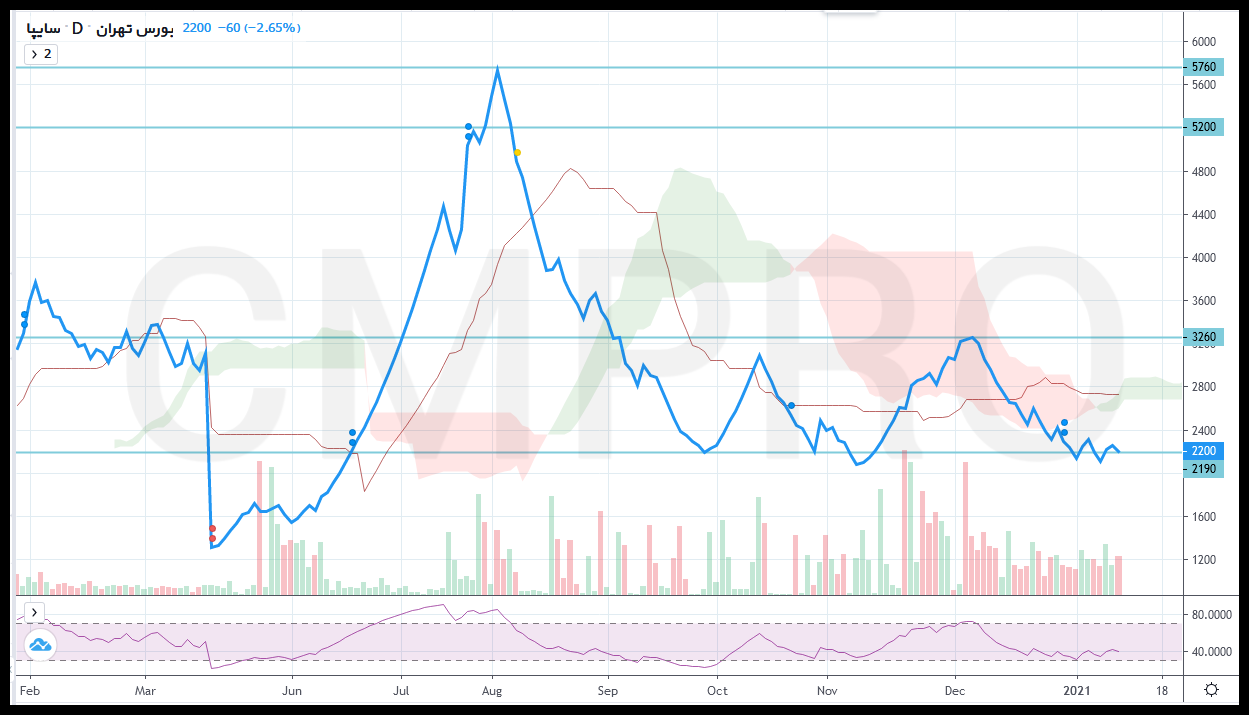Click the Jun label on the time axis
This screenshot has height=715, width=1249.
[x=292, y=690]
